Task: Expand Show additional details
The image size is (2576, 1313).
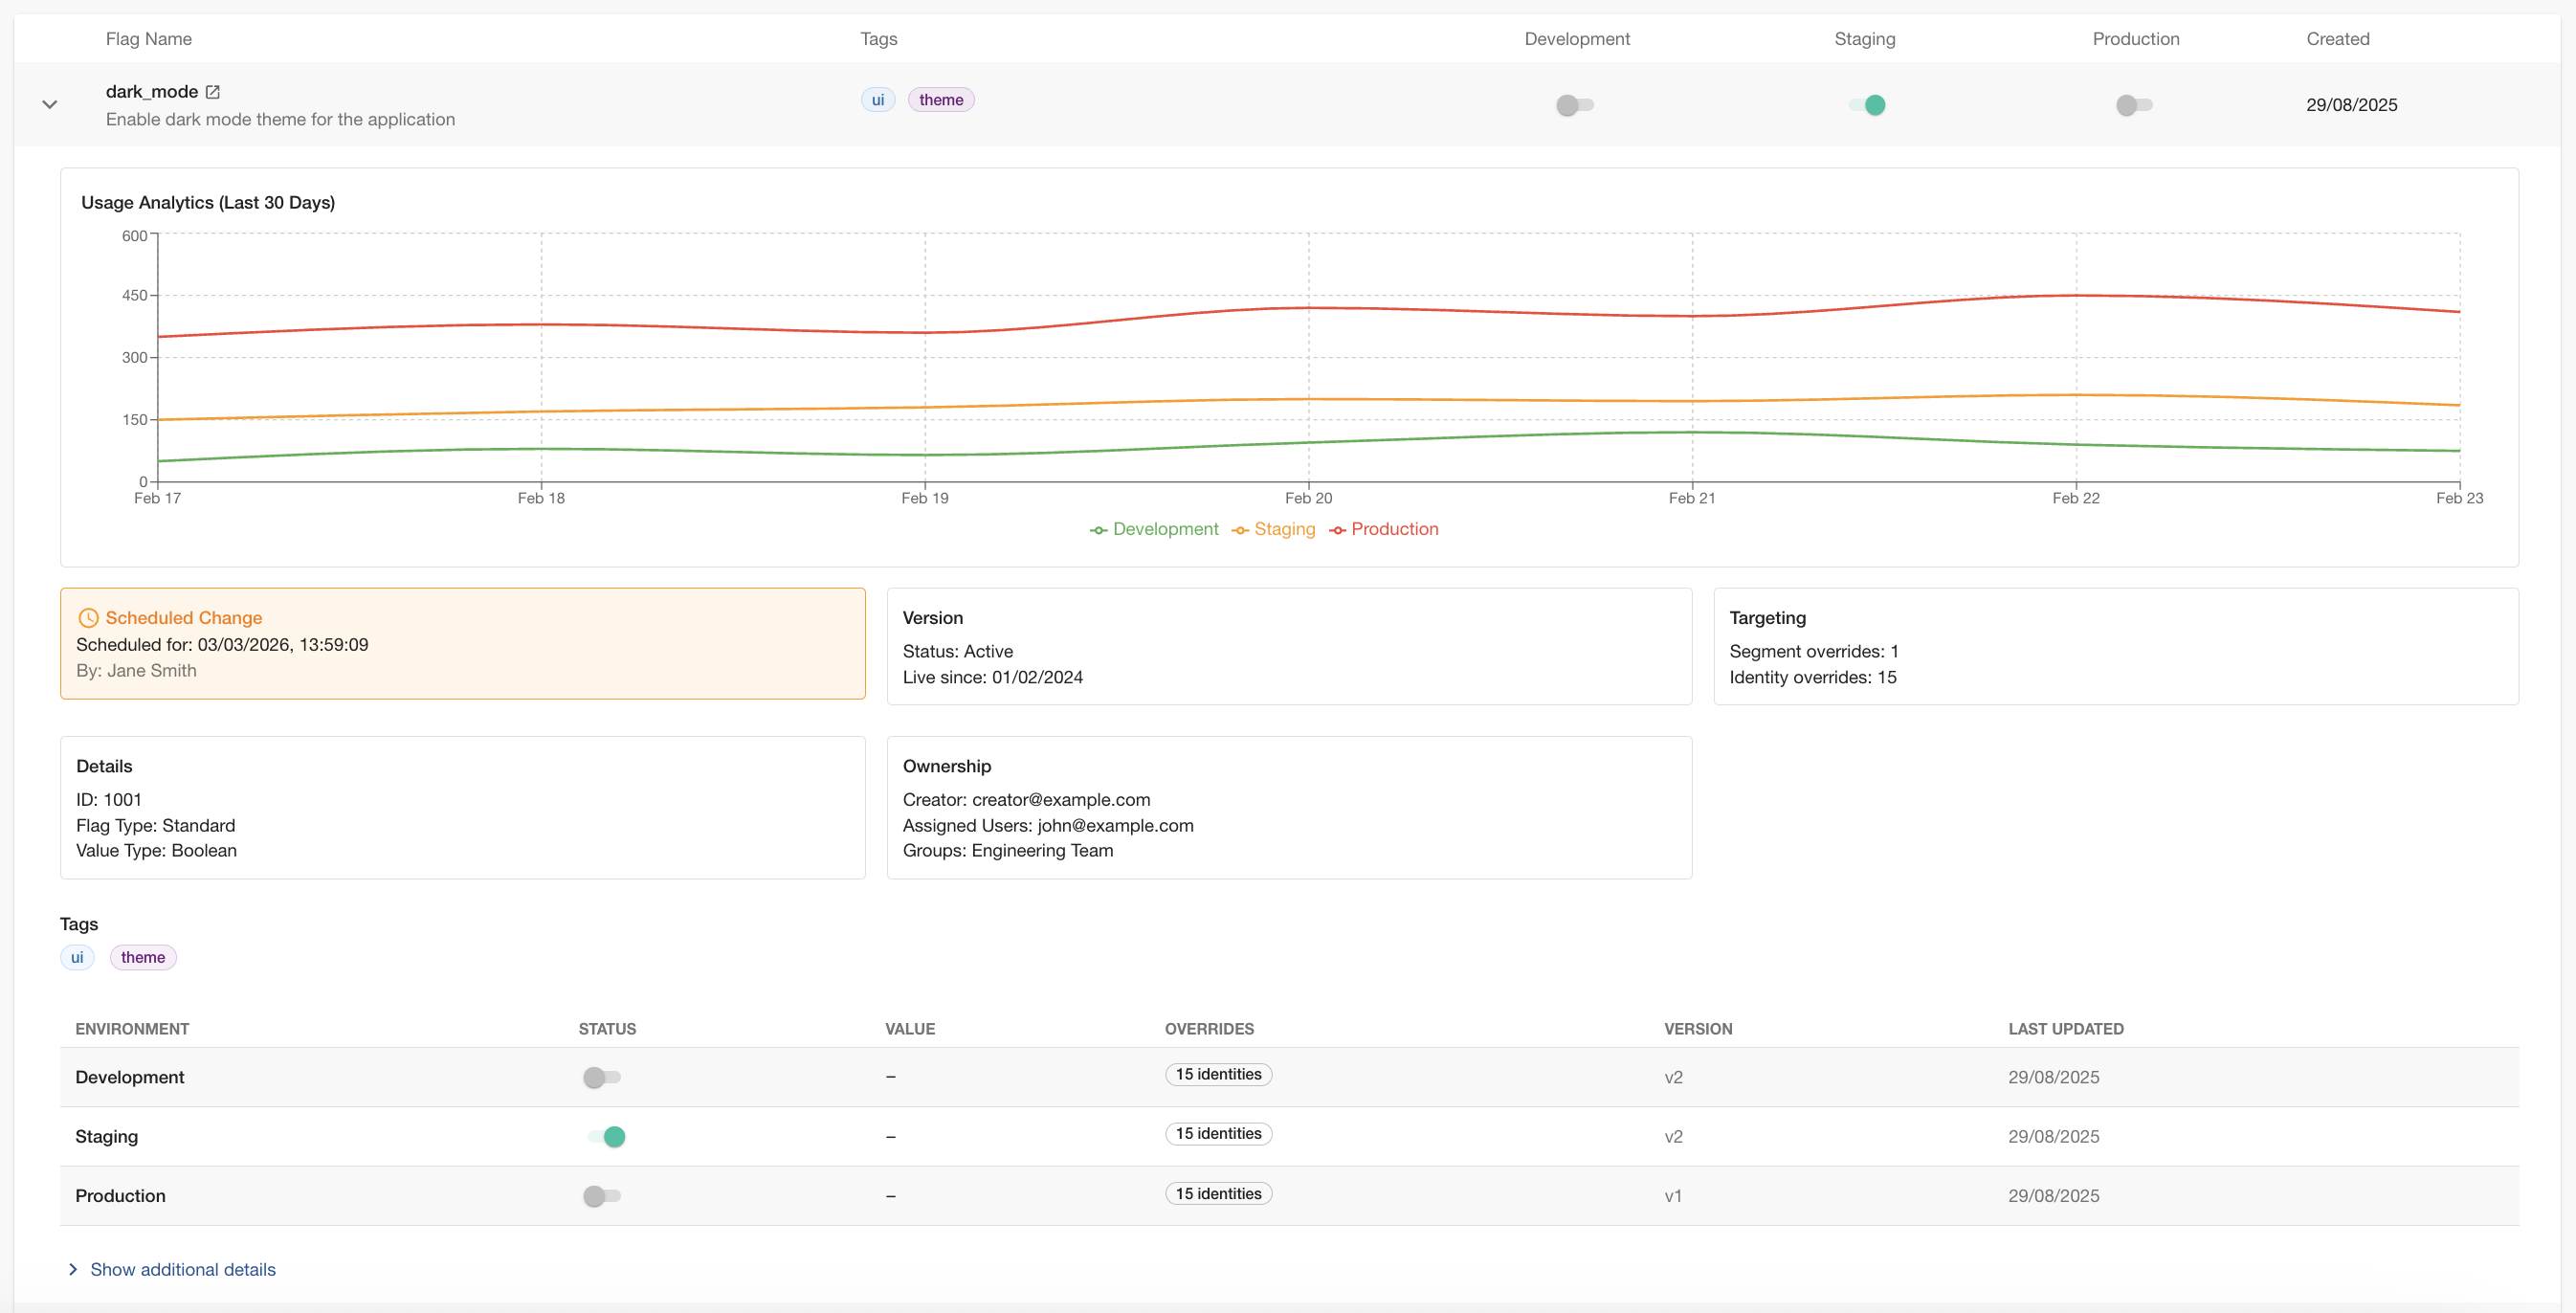Action: point(183,1269)
